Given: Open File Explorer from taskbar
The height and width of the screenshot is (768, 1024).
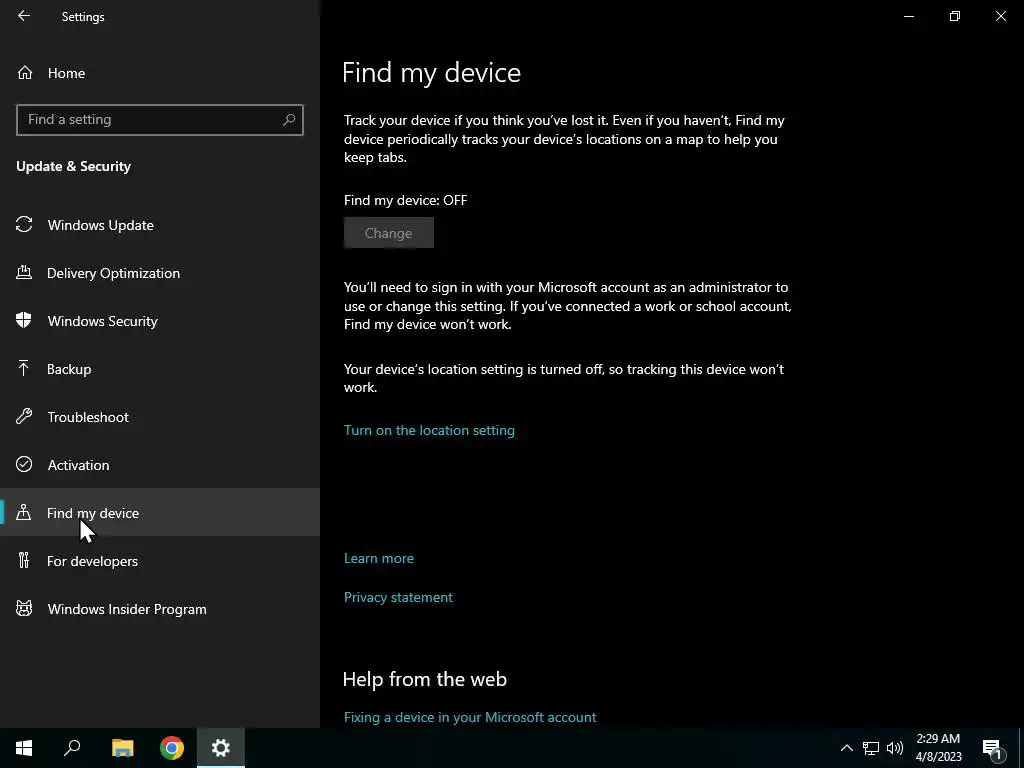Looking at the screenshot, I should (x=122, y=748).
